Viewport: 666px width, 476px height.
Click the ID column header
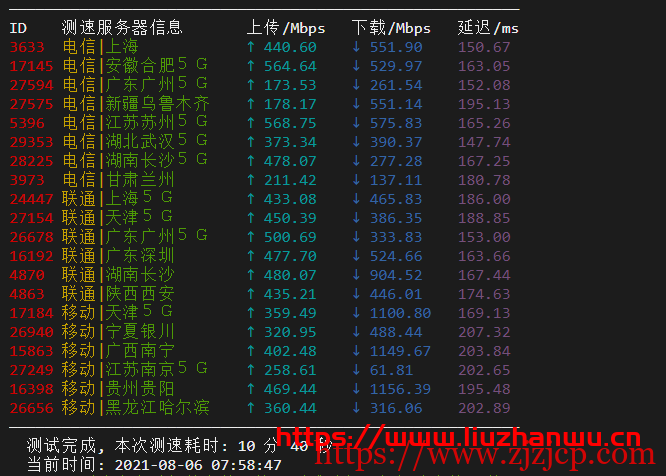click(18, 28)
